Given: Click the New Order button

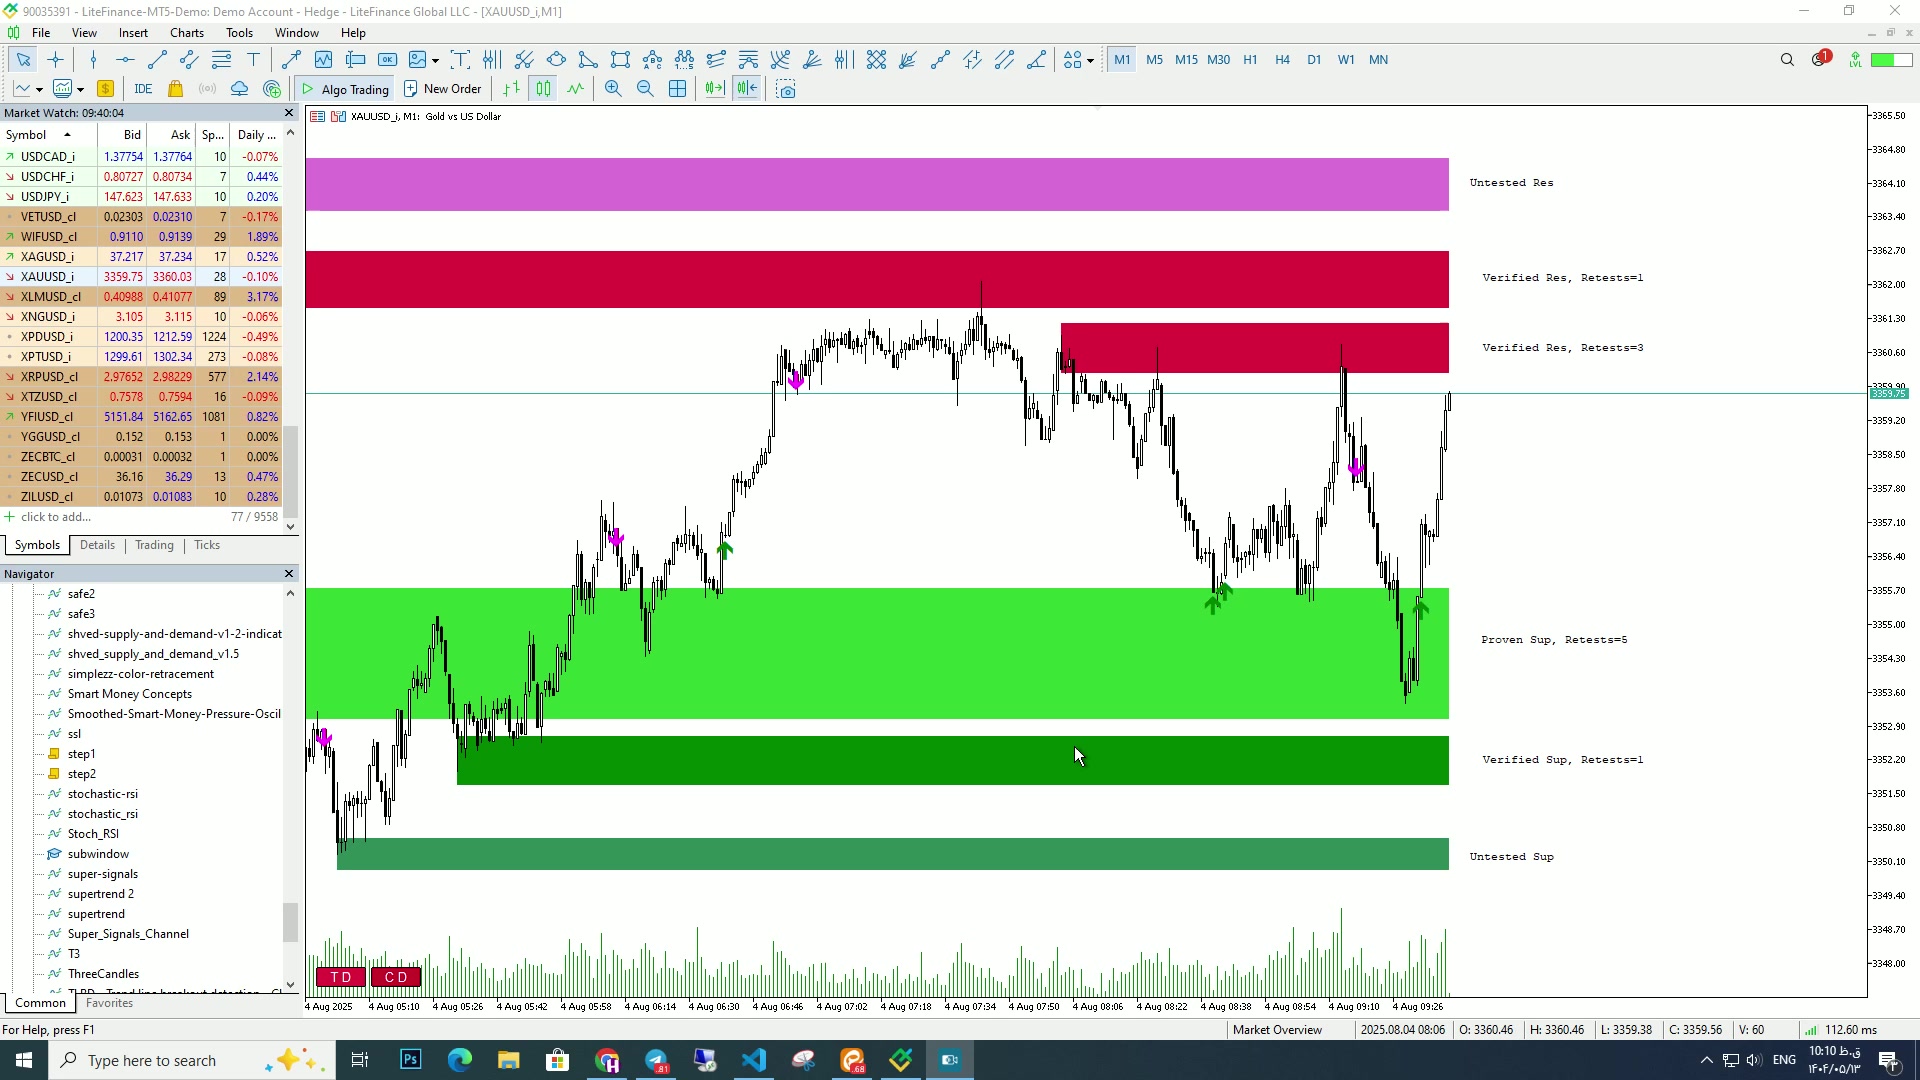Looking at the screenshot, I should tap(443, 89).
